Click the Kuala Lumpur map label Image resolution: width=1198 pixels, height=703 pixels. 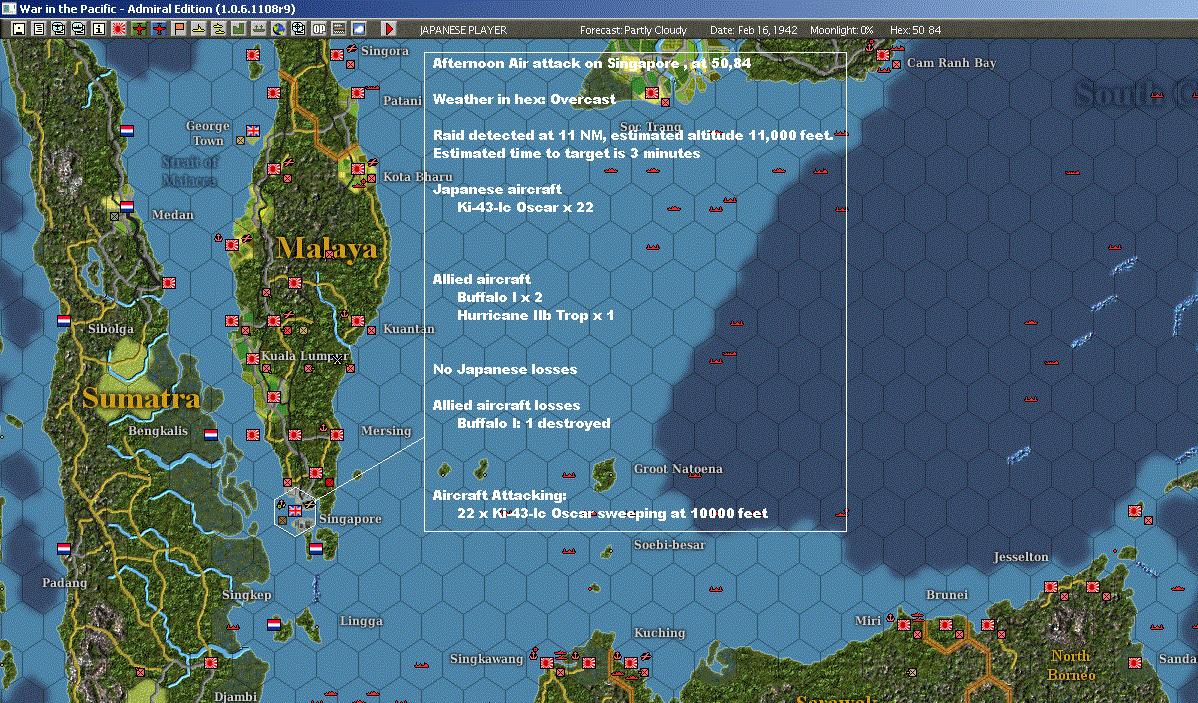coord(304,356)
